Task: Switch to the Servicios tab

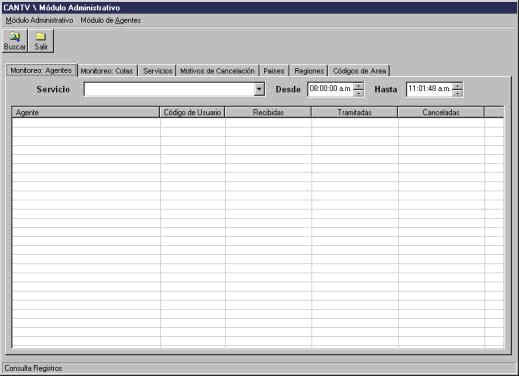Action: pos(157,71)
